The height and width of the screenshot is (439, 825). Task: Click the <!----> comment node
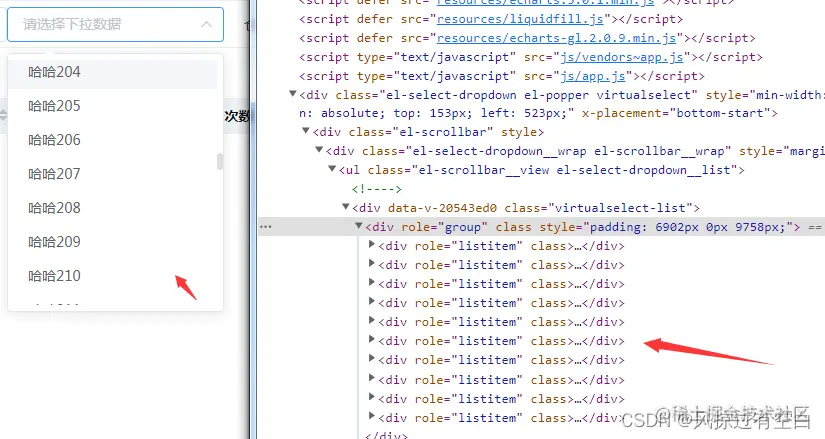point(377,189)
